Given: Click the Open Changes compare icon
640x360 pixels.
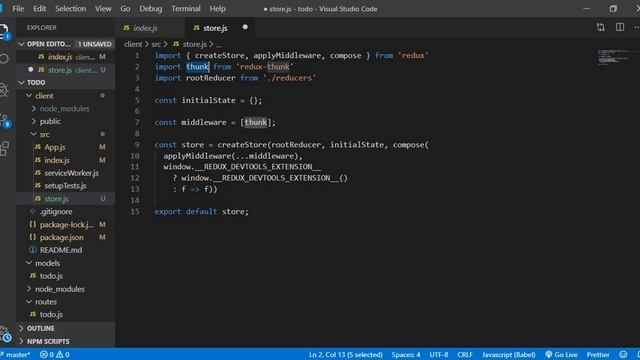Looking at the screenshot, I should (600, 27).
